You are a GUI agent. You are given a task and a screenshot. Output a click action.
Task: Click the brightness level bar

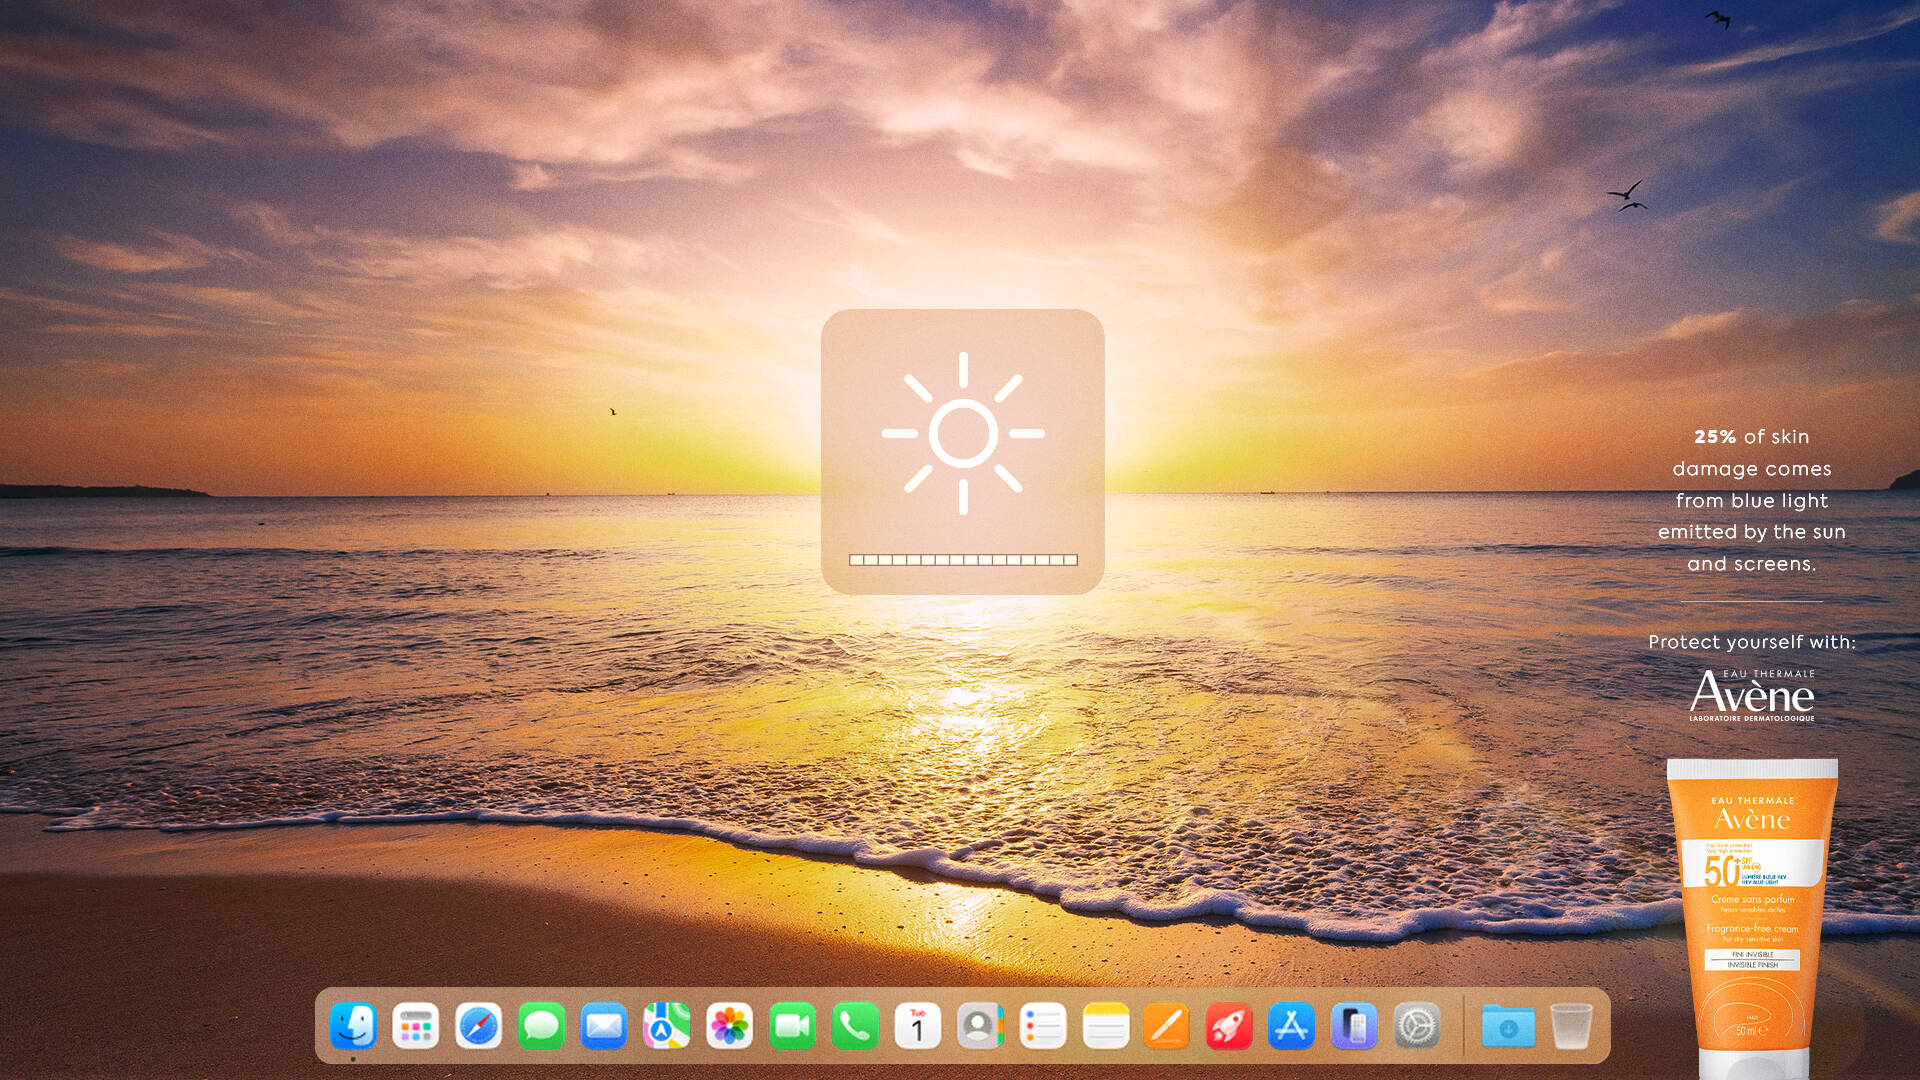pos(963,560)
